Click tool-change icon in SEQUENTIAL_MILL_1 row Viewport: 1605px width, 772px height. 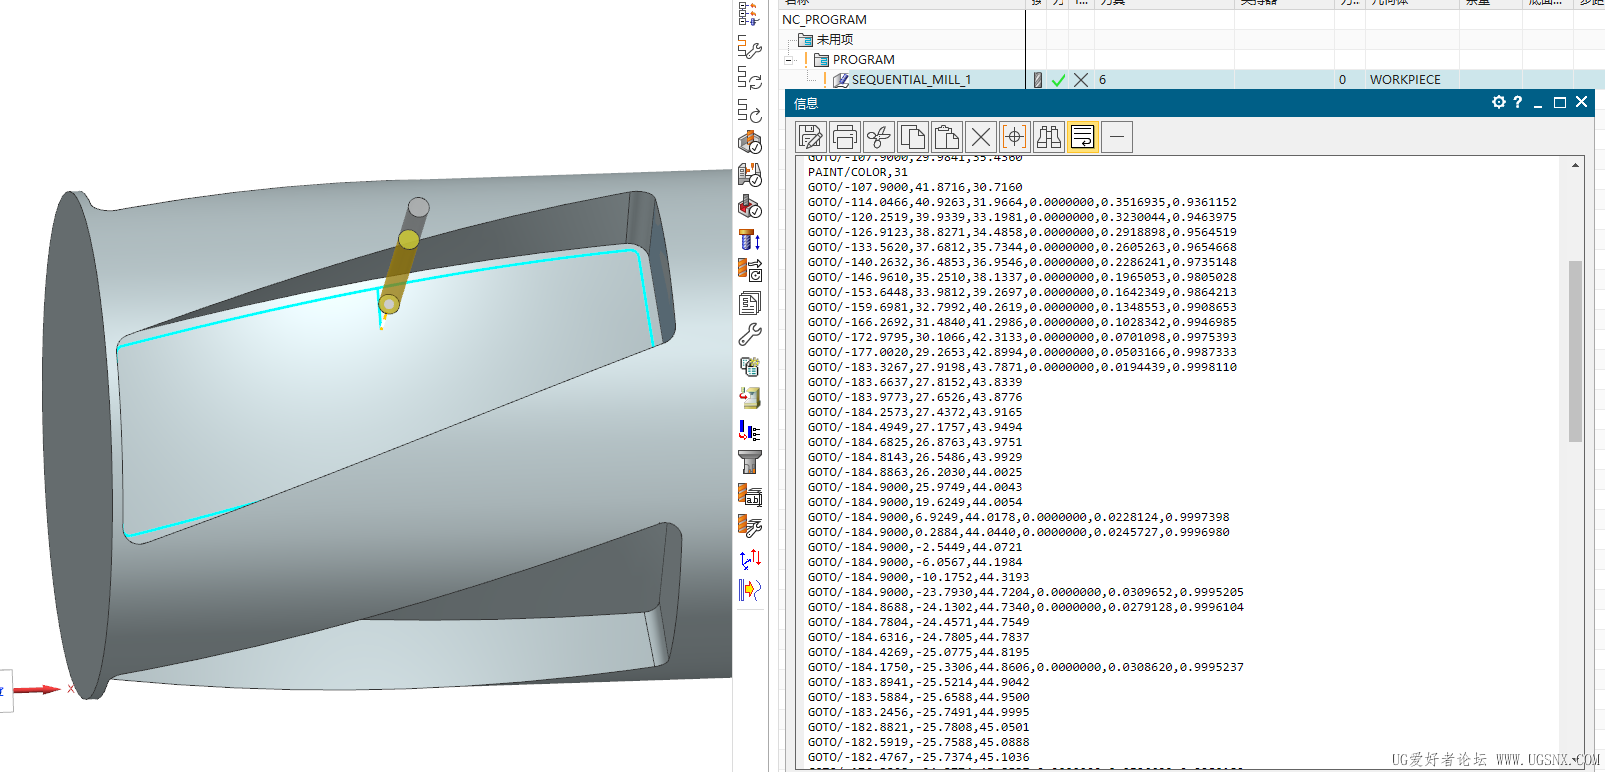pos(1037,80)
